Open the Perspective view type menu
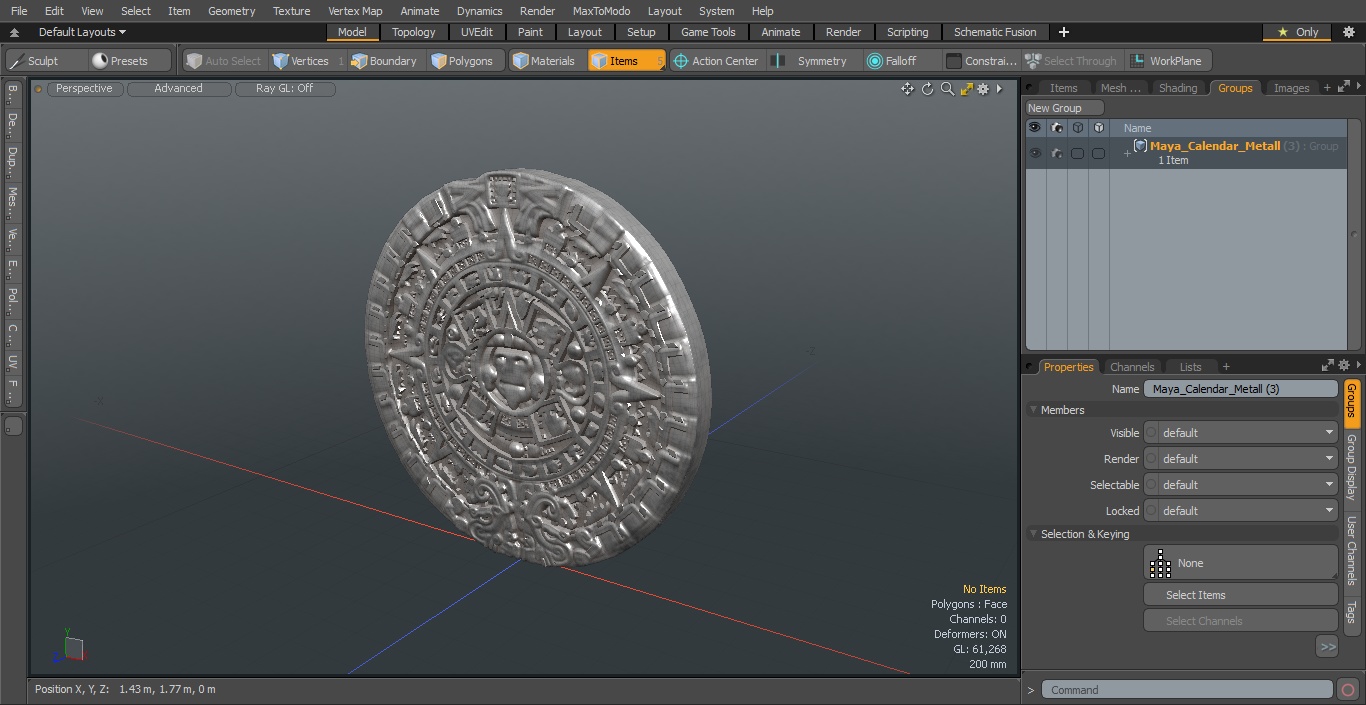Screen dimensions: 1366x705 point(85,89)
